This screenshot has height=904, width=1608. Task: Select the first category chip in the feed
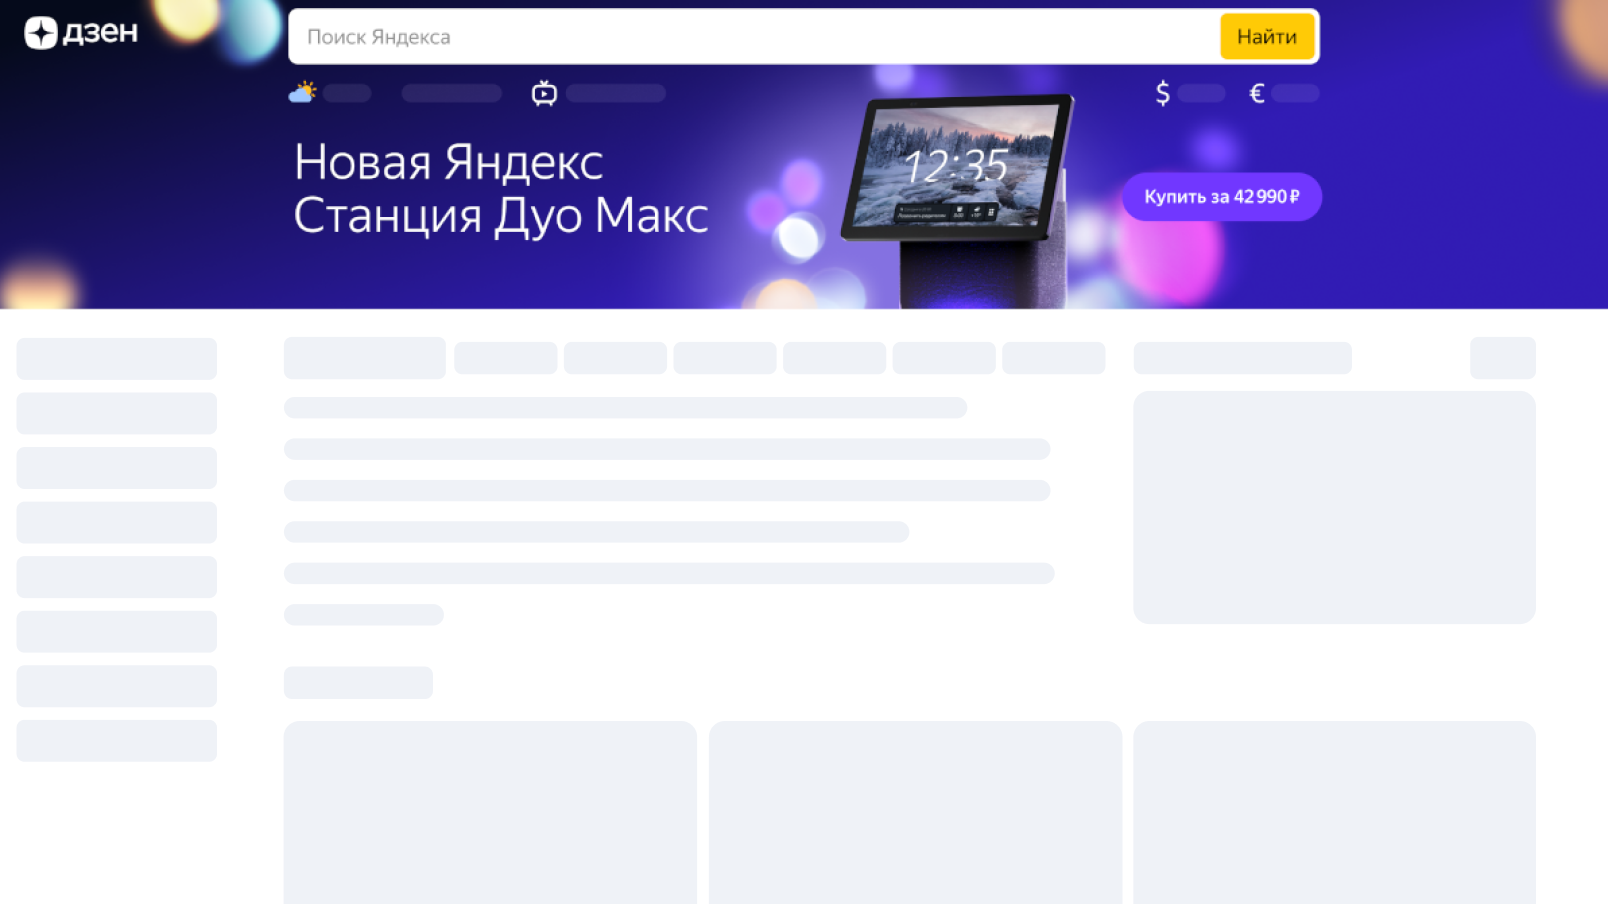coord(364,358)
